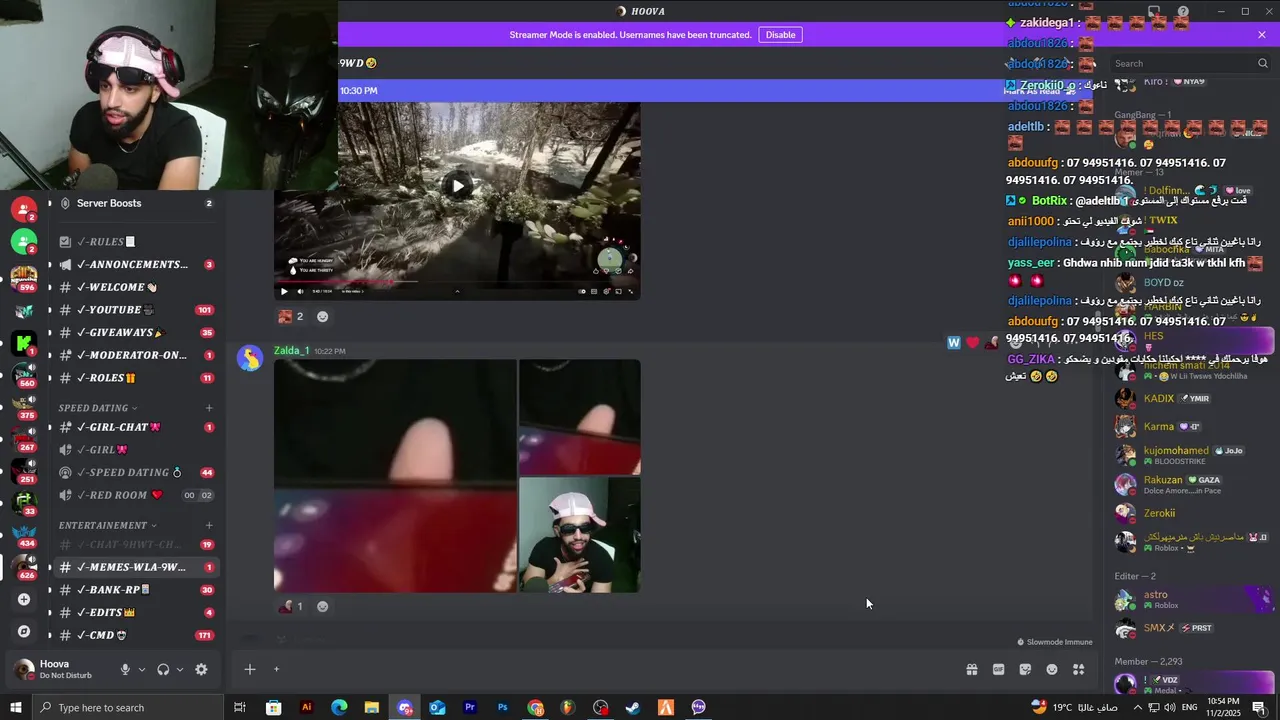Go to the WELCOME channel

click(x=135, y=287)
